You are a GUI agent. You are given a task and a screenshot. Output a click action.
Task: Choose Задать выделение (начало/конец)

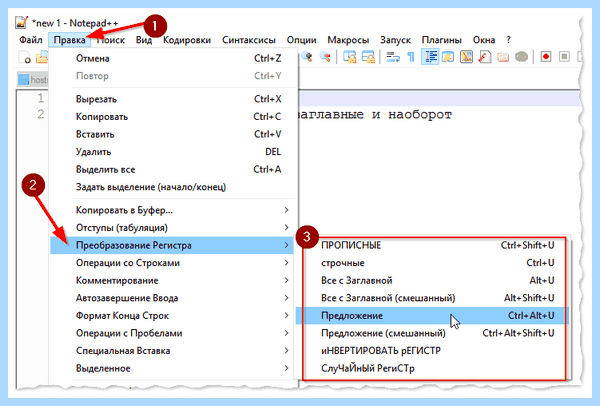[174, 187]
